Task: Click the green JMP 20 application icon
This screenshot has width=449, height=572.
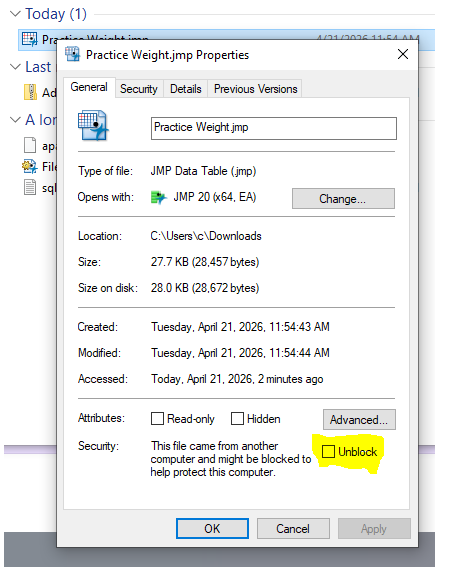Action: 159,198
